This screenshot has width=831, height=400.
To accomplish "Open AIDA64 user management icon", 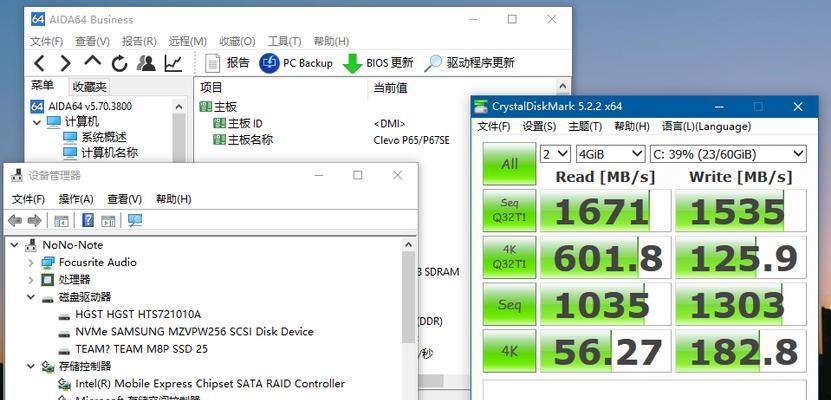I will click(146, 63).
